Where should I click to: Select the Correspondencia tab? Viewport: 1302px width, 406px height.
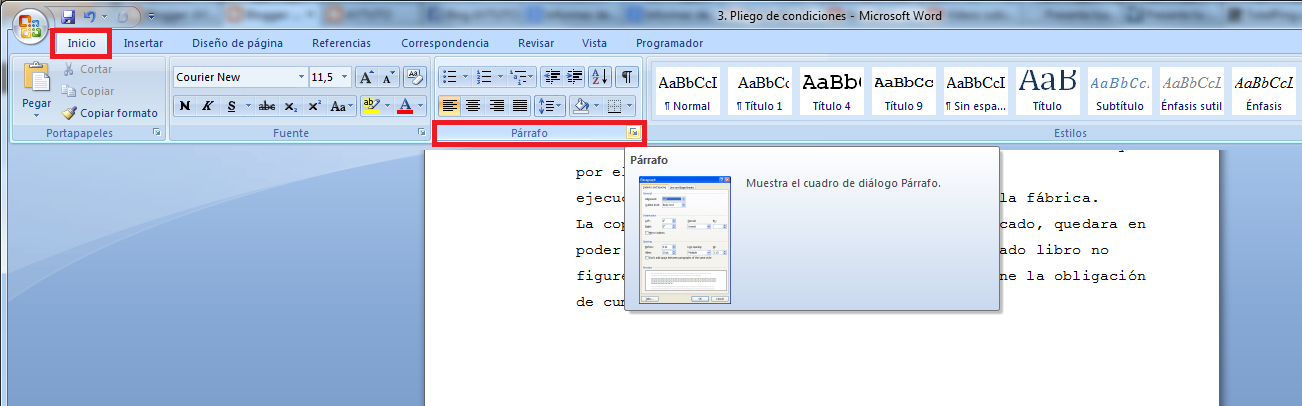[x=445, y=43]
